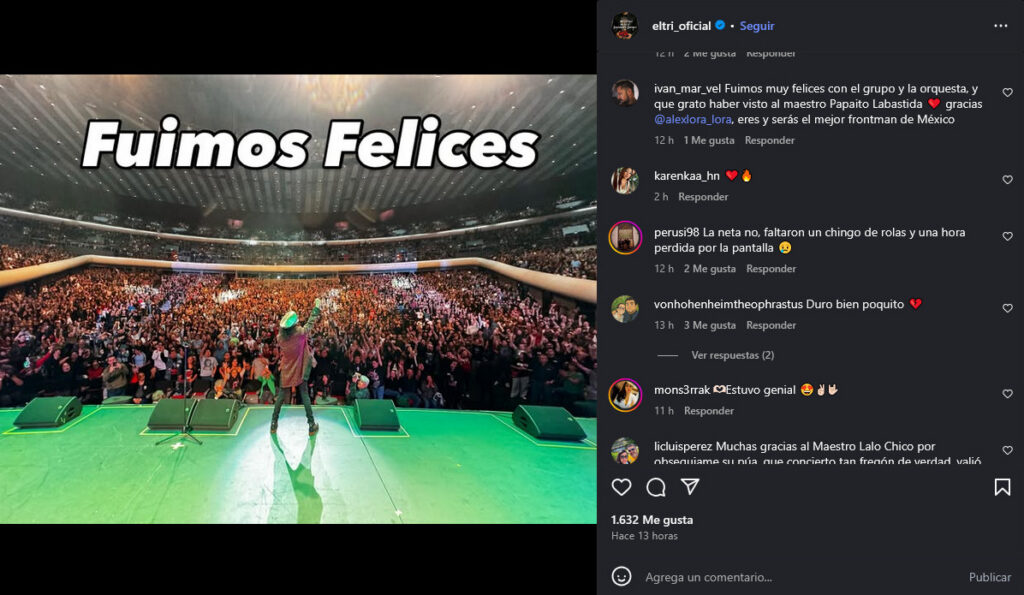Open the @alexlora_lora mention link
Screen dimensions: 1024x595
click(692, 120)
